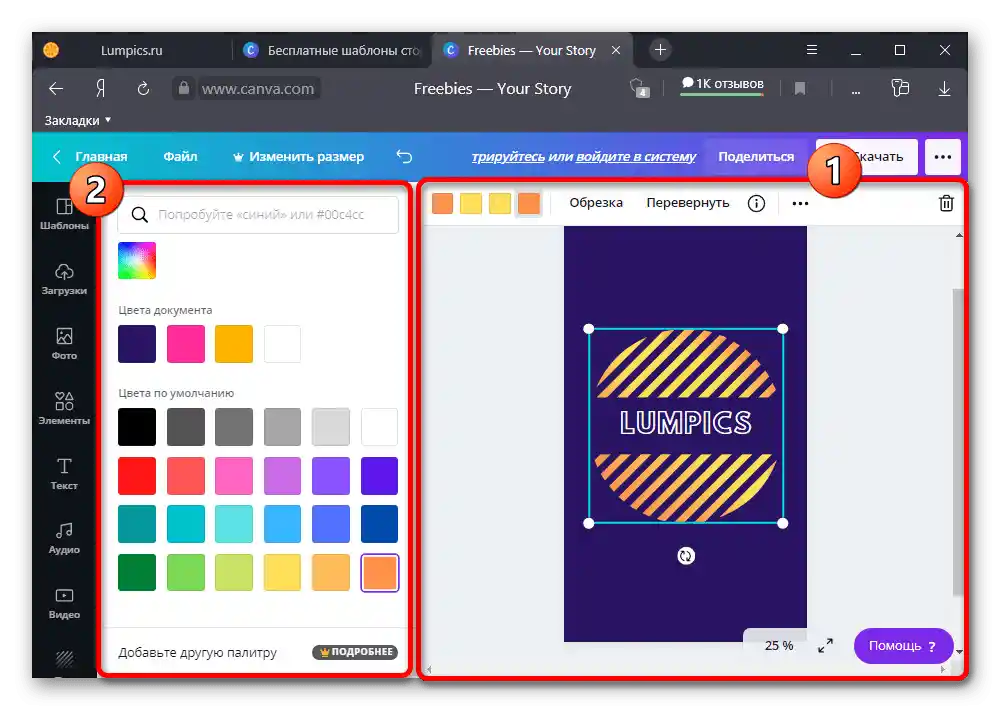1000x710 pixels.
Task: Enter fullscreen with the expand arrows icon
Action: (825, 646)
